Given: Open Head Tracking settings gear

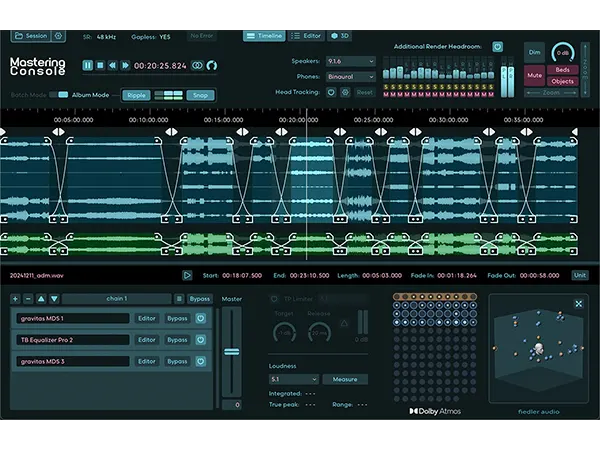Looking at the screenshot, I should pos(345,92).
